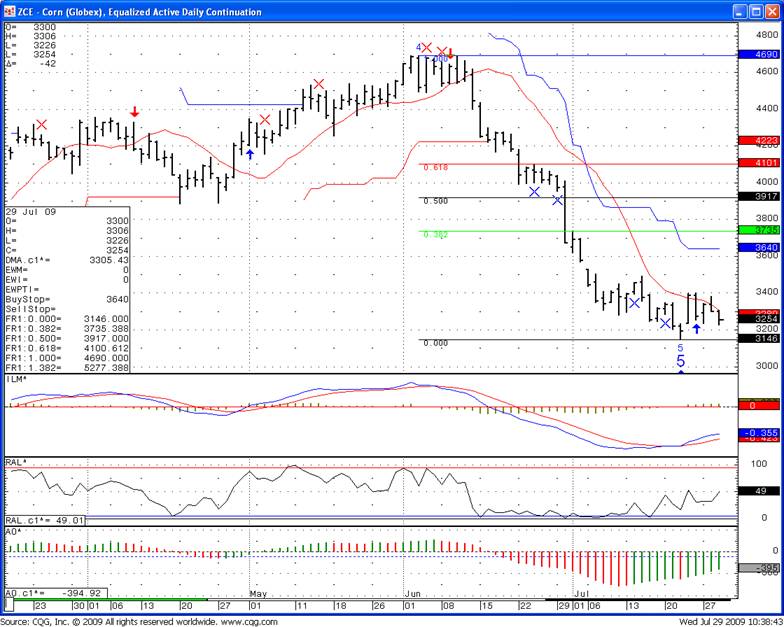Image resolution: width=784 pixels, height=627 pixels.
Task: Select the red X marker above May 11 bars
Action: pyautogui.click(x=318, y=84)
